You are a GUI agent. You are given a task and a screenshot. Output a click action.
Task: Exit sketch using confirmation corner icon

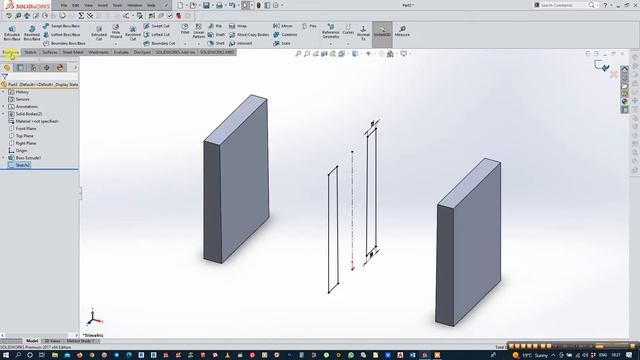601,66
